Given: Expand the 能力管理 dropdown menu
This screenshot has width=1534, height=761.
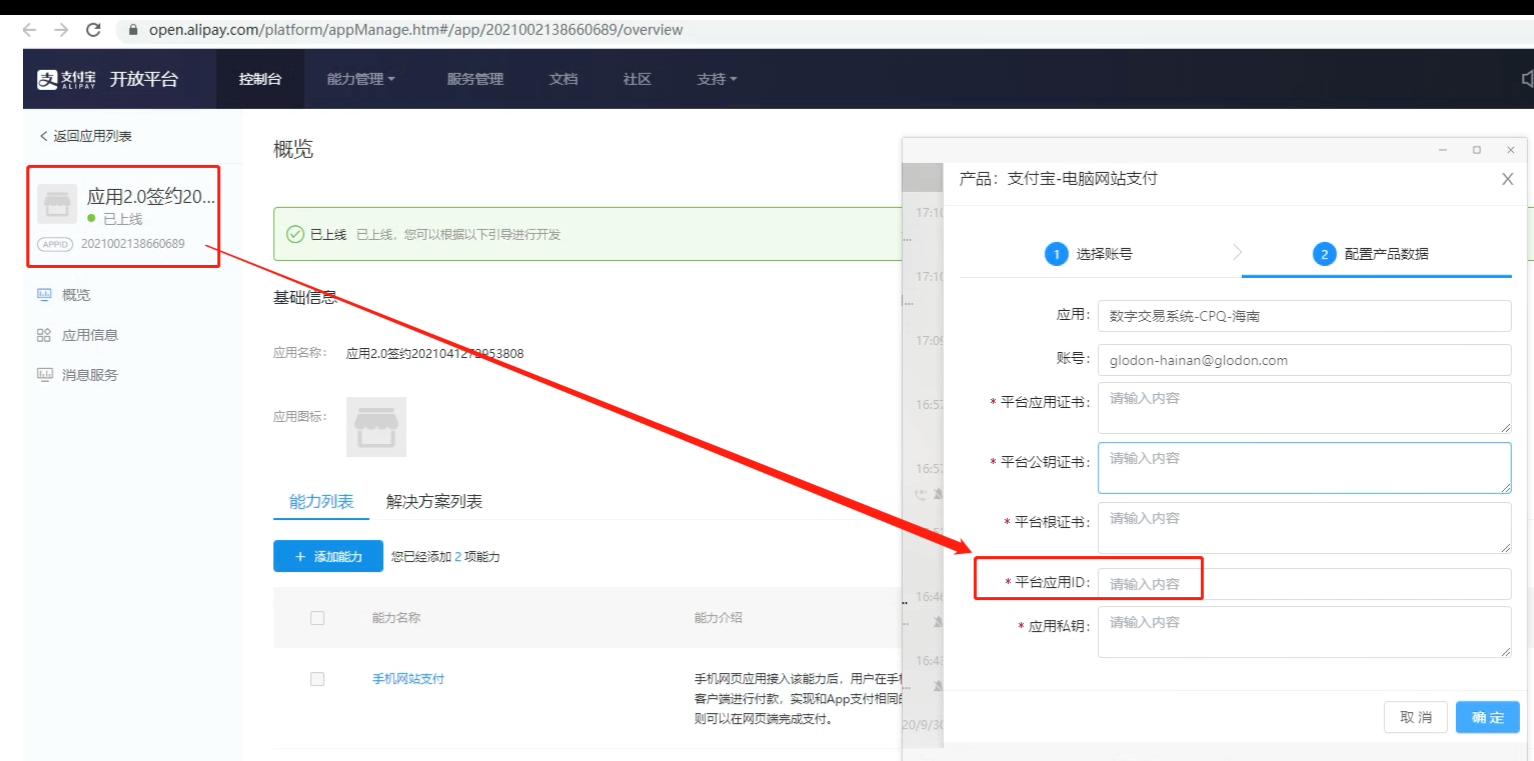Looking at the screenshot, I should point(361,79).
